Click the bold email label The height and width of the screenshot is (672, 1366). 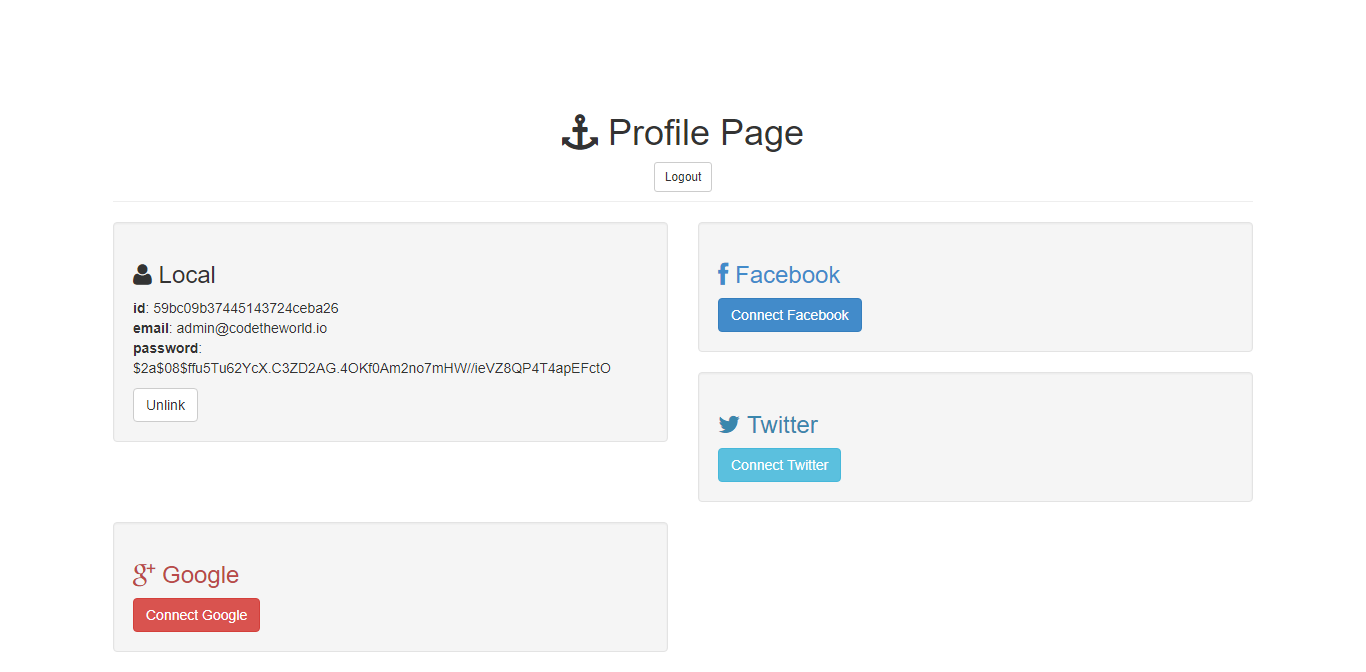pos(151,328)
